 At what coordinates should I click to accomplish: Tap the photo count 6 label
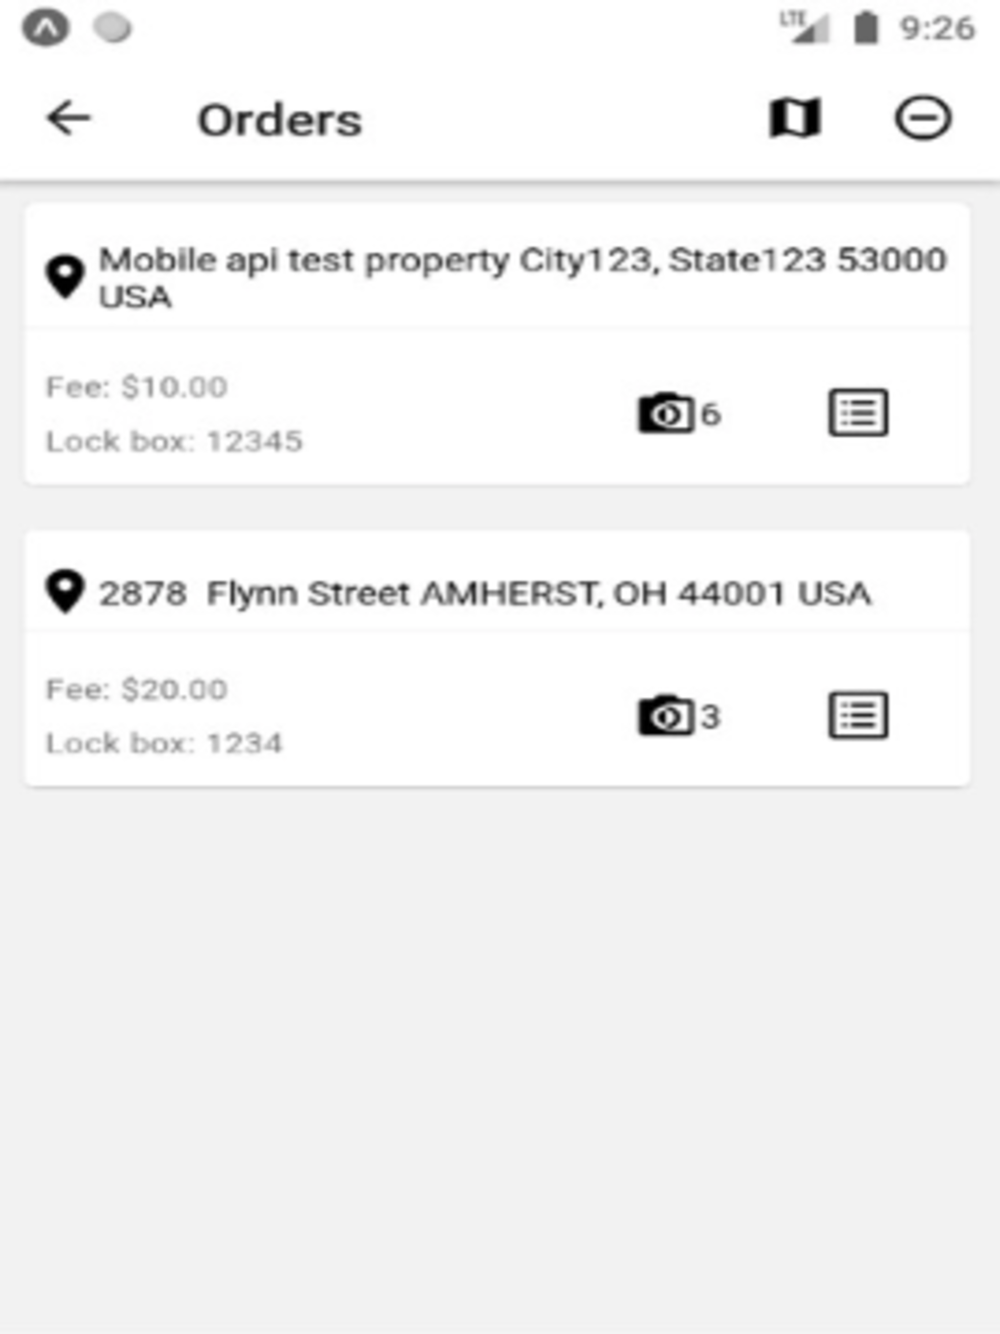tap(710, 414)
